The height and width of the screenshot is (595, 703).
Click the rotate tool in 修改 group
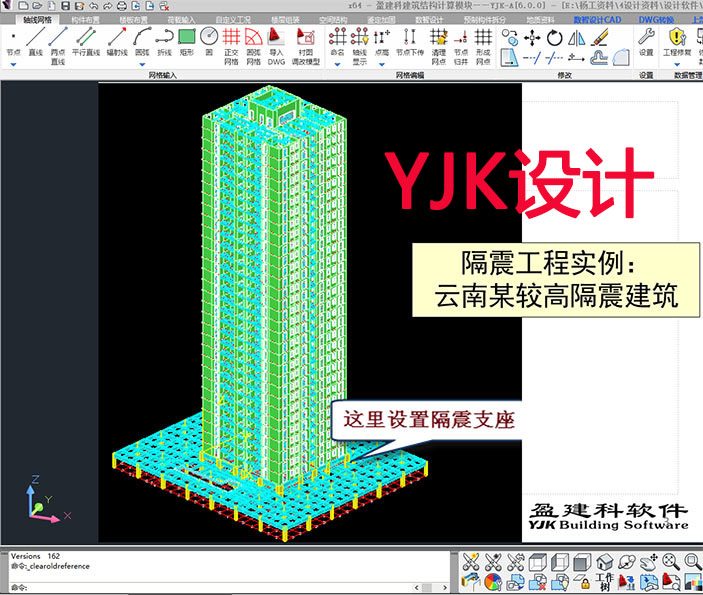[555, 38]
